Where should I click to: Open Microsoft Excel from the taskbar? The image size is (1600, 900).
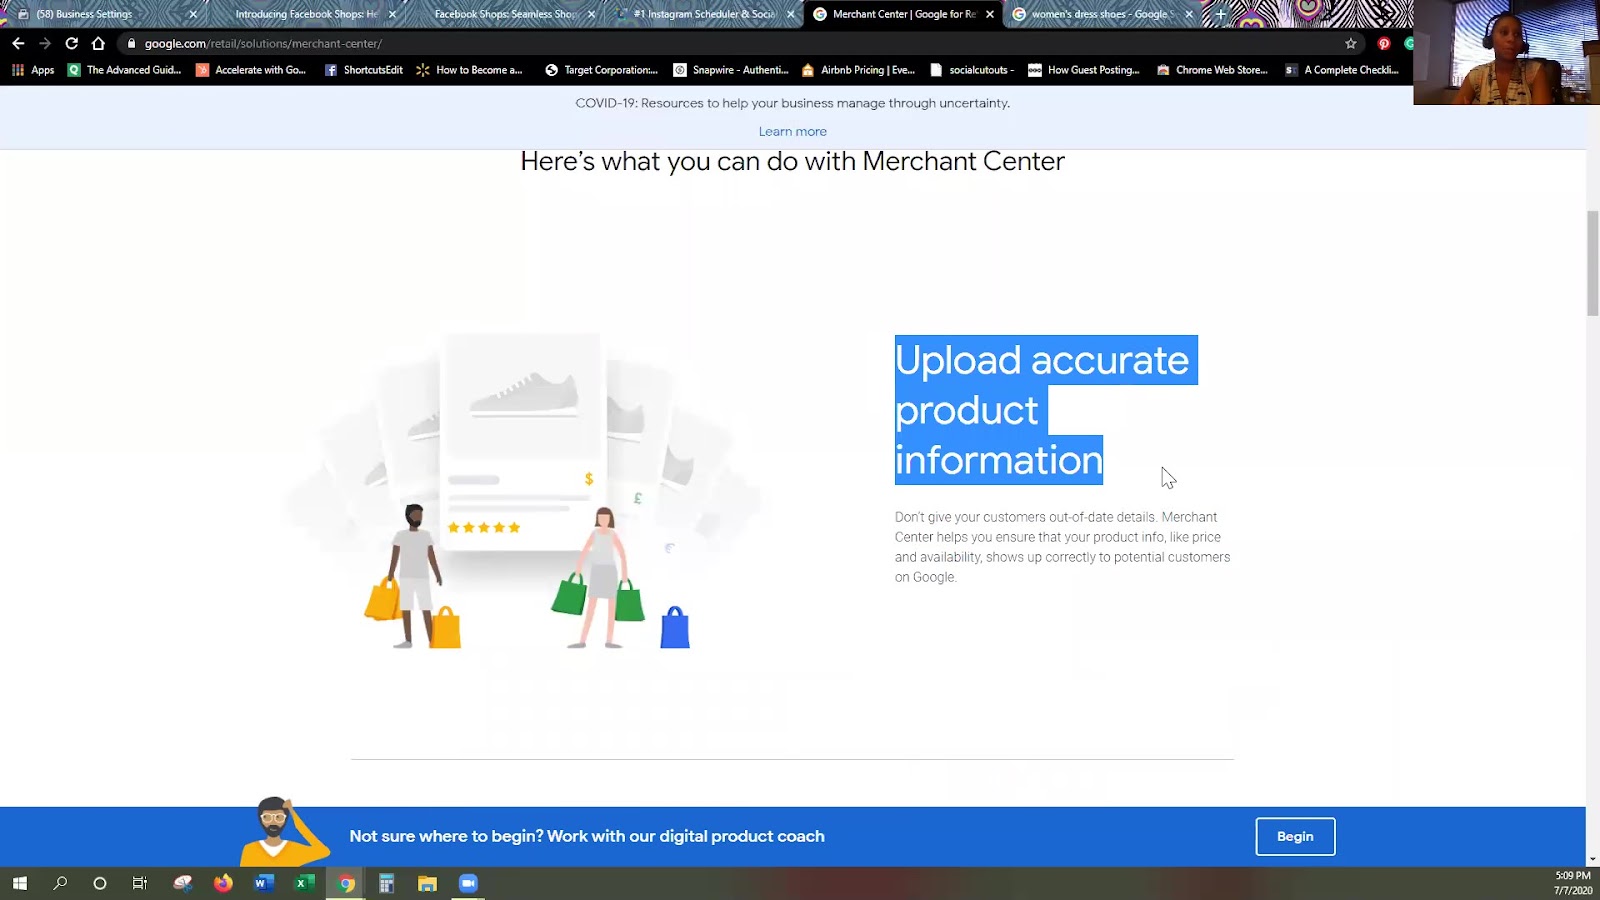(305, 883)
